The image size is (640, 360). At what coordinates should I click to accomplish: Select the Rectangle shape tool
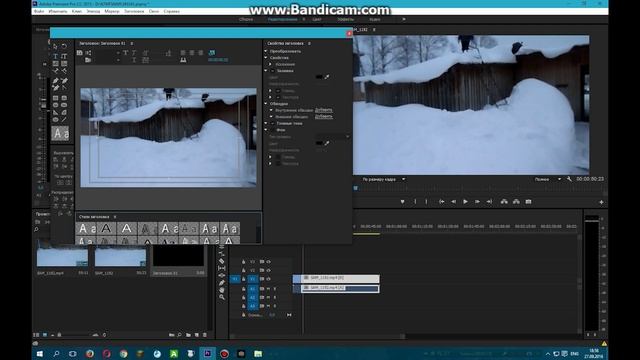pos(55,98)
